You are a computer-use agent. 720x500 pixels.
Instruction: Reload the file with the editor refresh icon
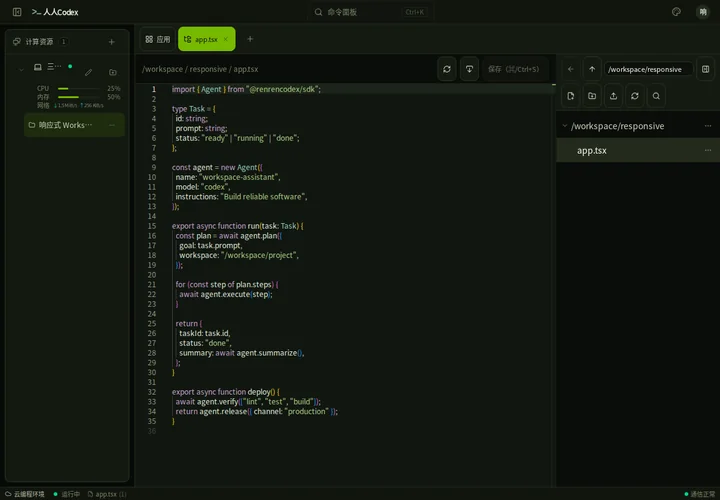[447, 69]
